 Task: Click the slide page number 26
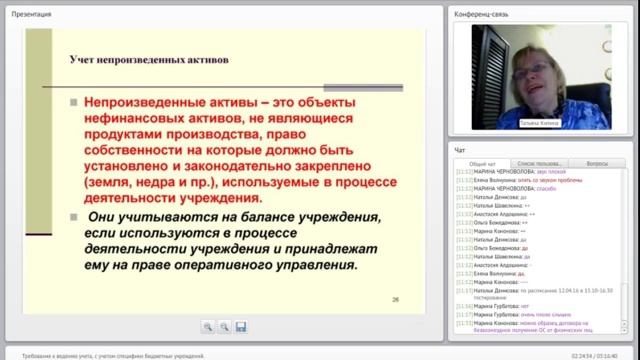(396, 300)
